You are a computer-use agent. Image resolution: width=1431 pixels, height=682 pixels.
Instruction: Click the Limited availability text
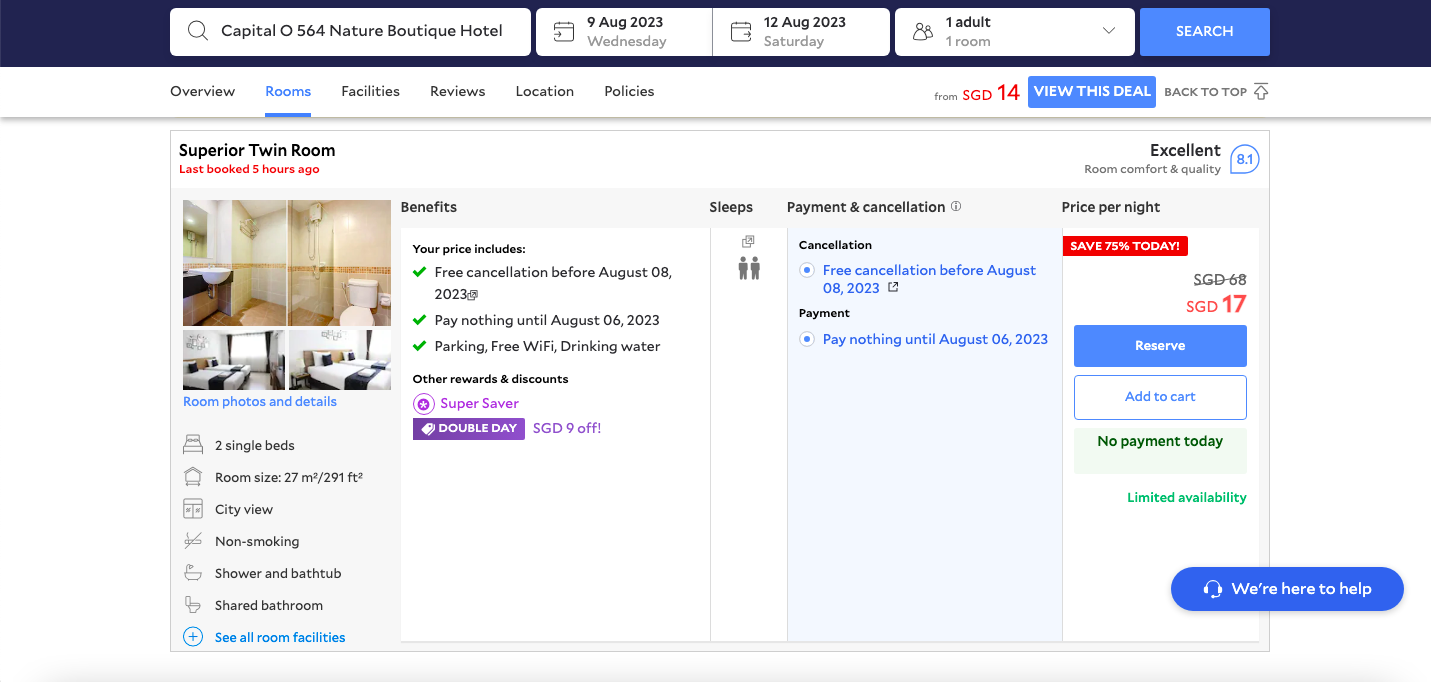coord(1187,497)
